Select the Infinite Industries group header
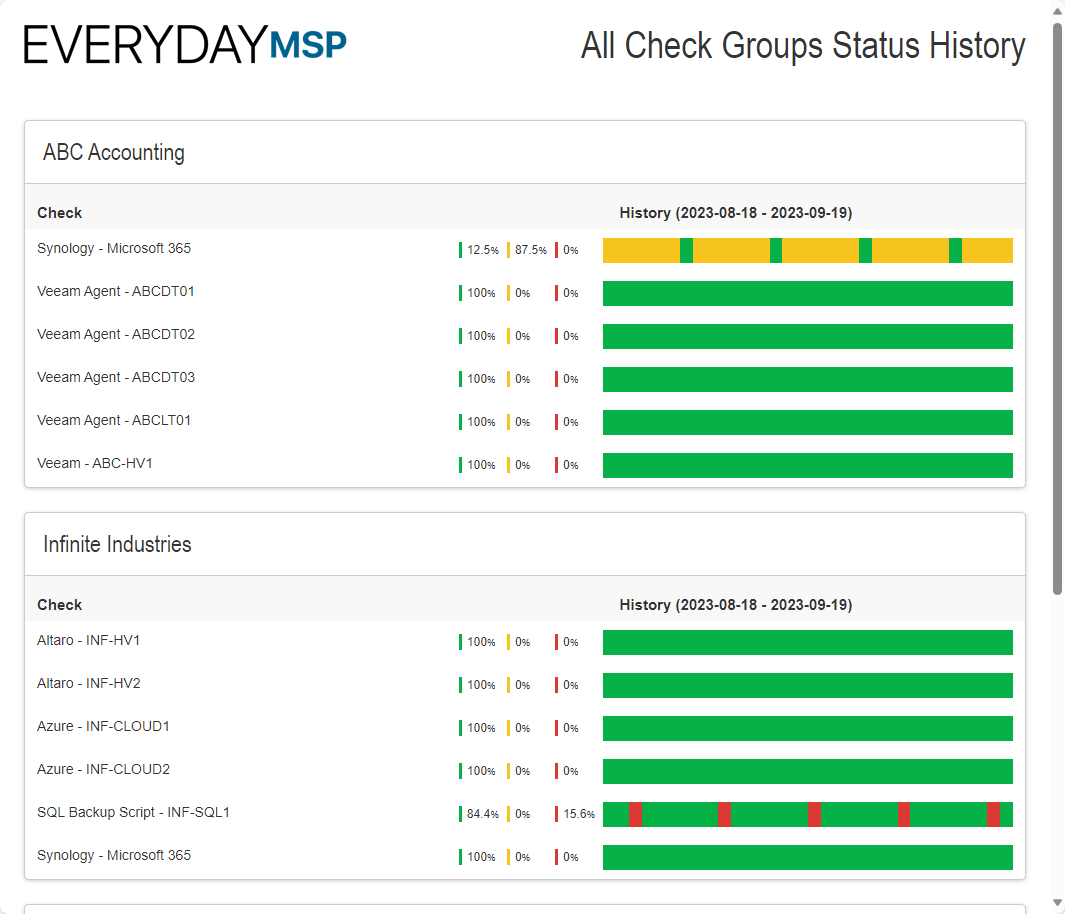This screenshot has height=914, width=1065. 117,545
